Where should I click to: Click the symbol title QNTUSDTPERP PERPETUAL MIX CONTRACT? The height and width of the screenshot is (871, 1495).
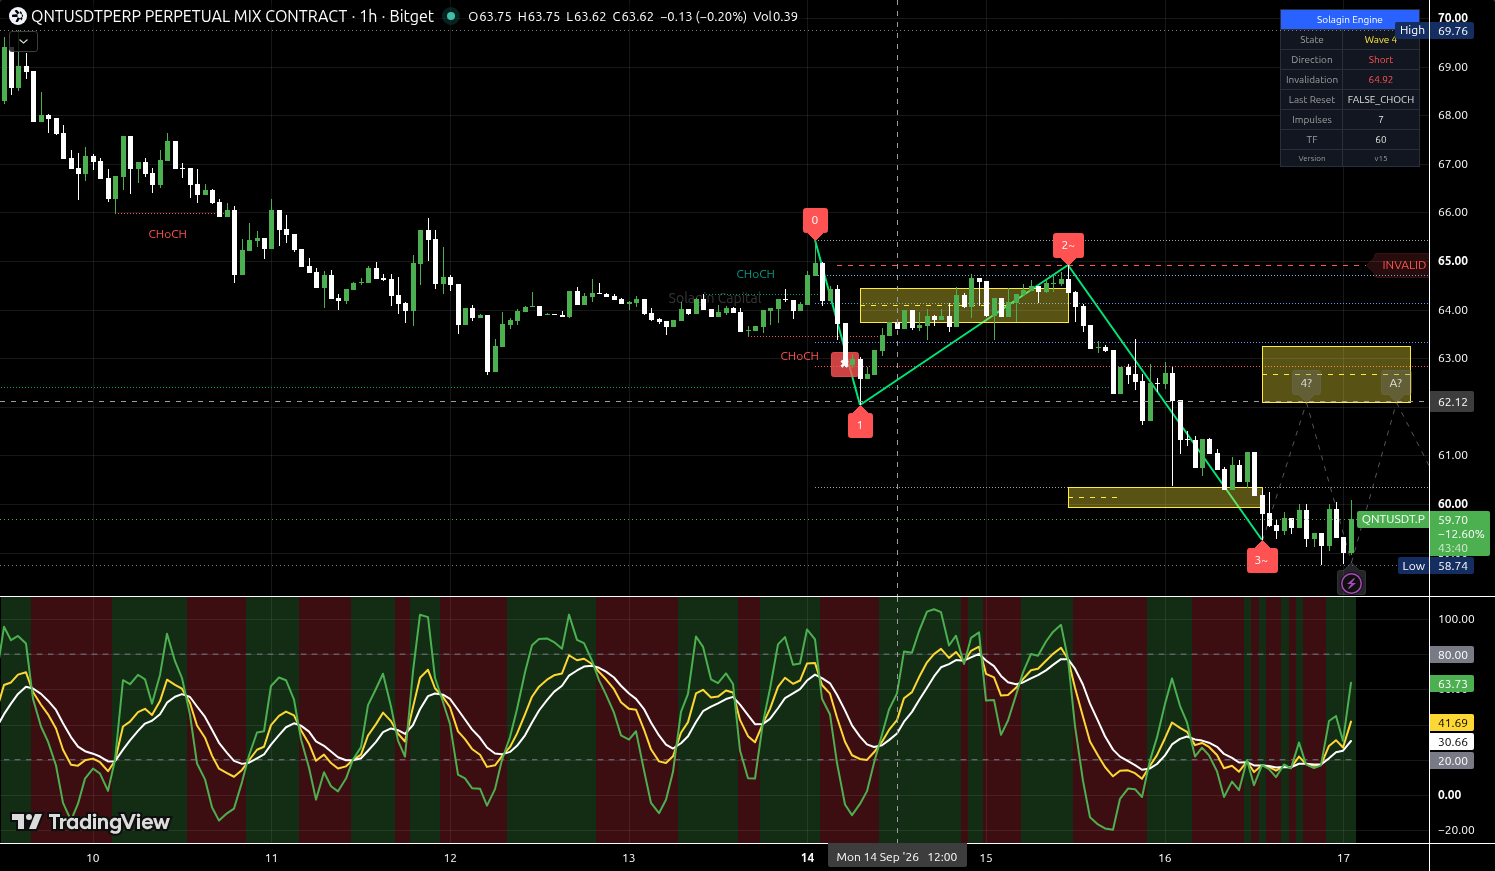(189, 16)
